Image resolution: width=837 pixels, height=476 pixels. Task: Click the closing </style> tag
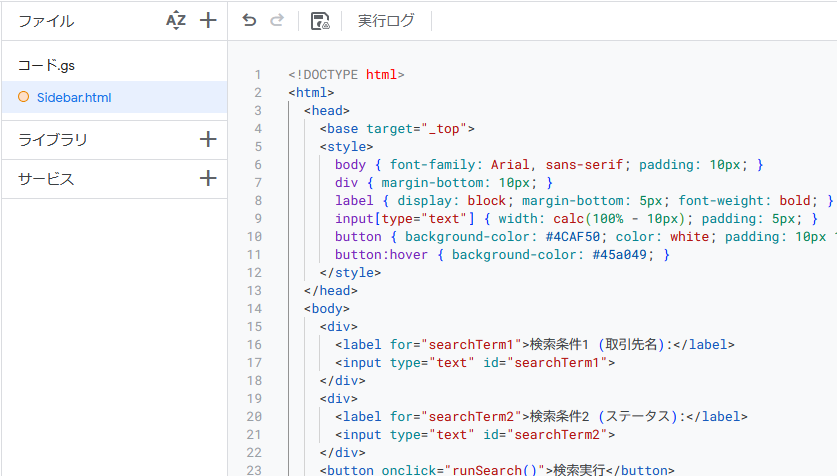click(x=350, y=273)
